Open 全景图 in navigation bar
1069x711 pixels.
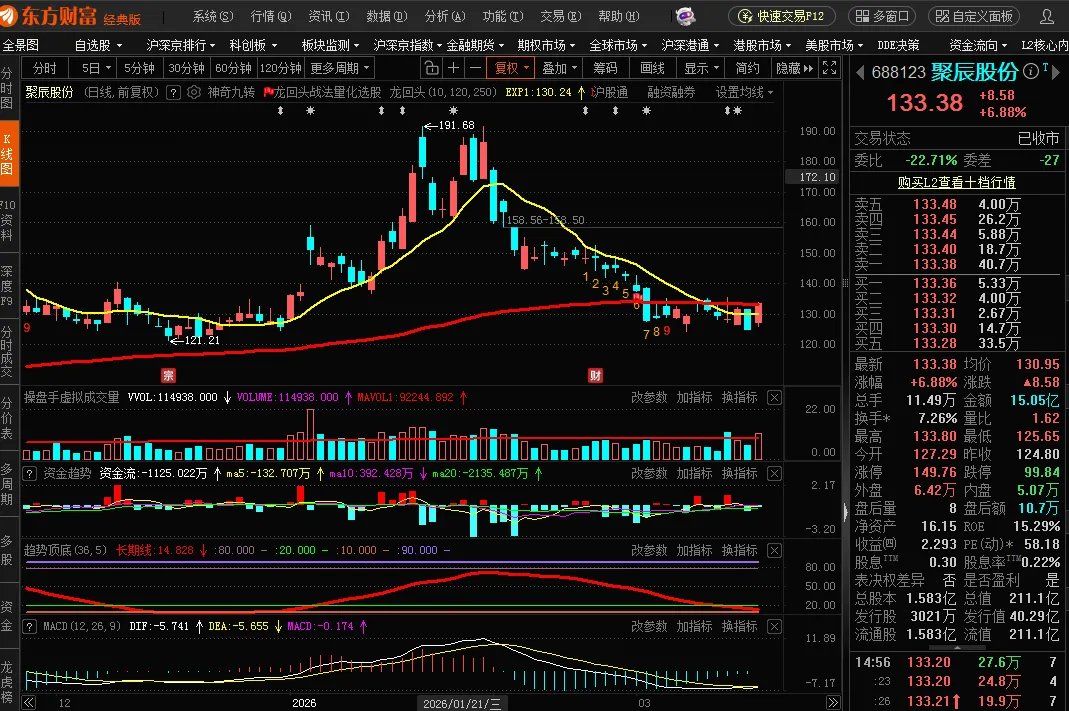(x=20, y=45)
